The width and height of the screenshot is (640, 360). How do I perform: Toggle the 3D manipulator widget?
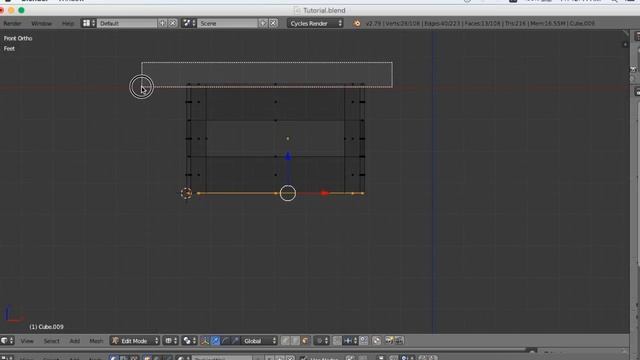click(x=205, y=341)
